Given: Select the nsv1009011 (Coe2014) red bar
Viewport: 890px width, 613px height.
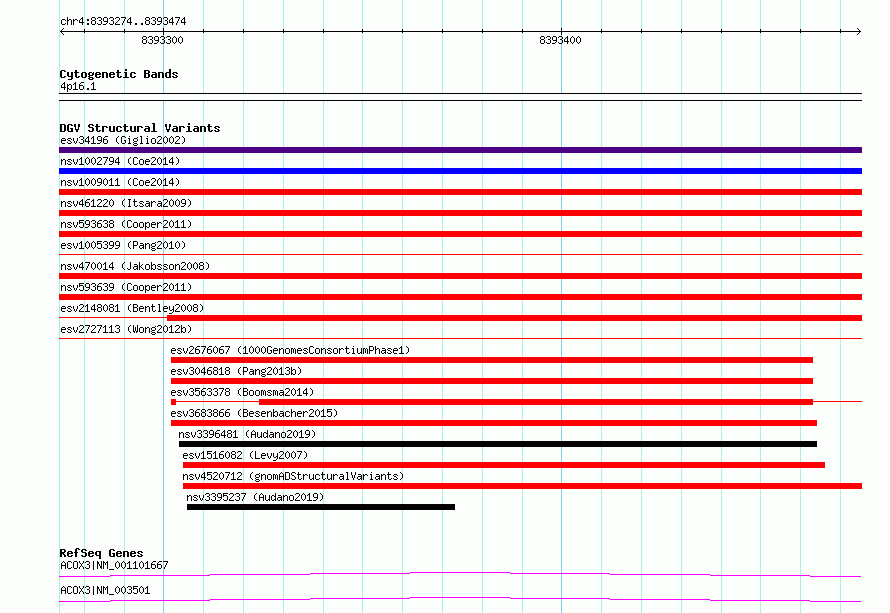Looking at the screenshot, I should (x=460, y=192).
